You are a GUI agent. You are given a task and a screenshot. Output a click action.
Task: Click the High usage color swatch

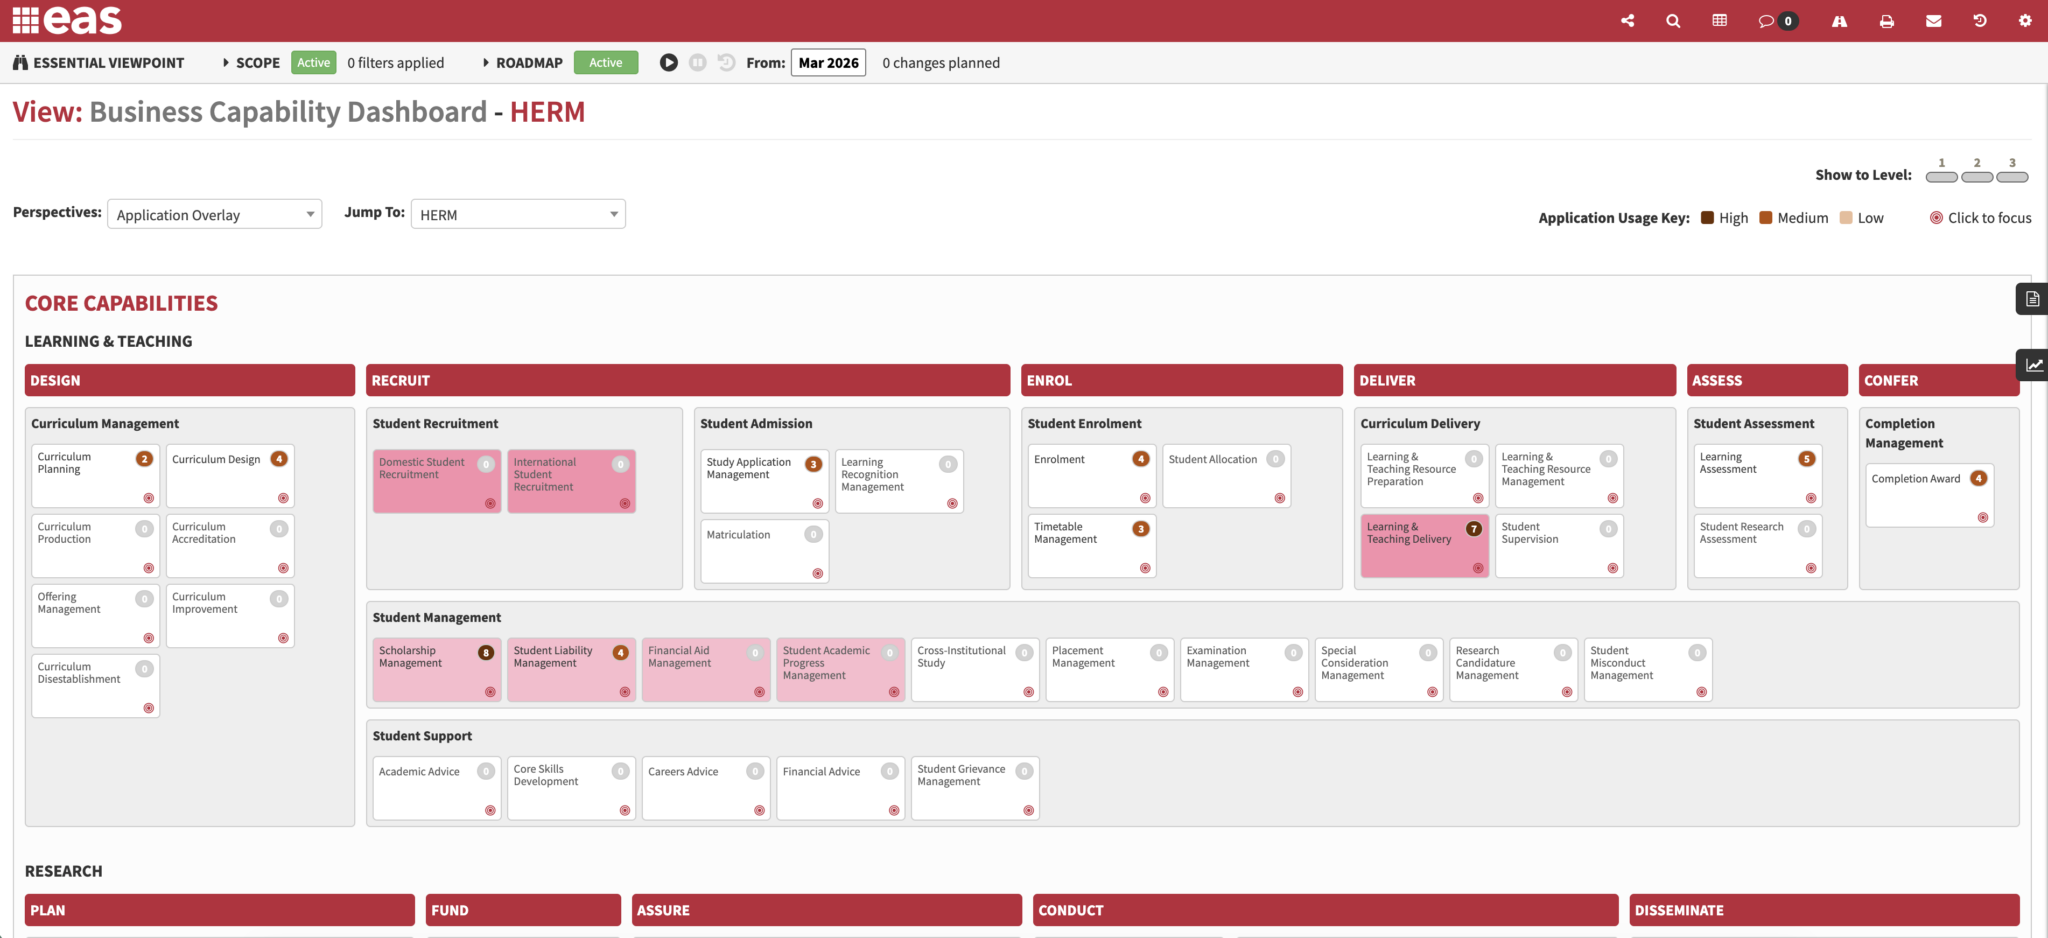pyautogui.click(x=1708, y=217)
